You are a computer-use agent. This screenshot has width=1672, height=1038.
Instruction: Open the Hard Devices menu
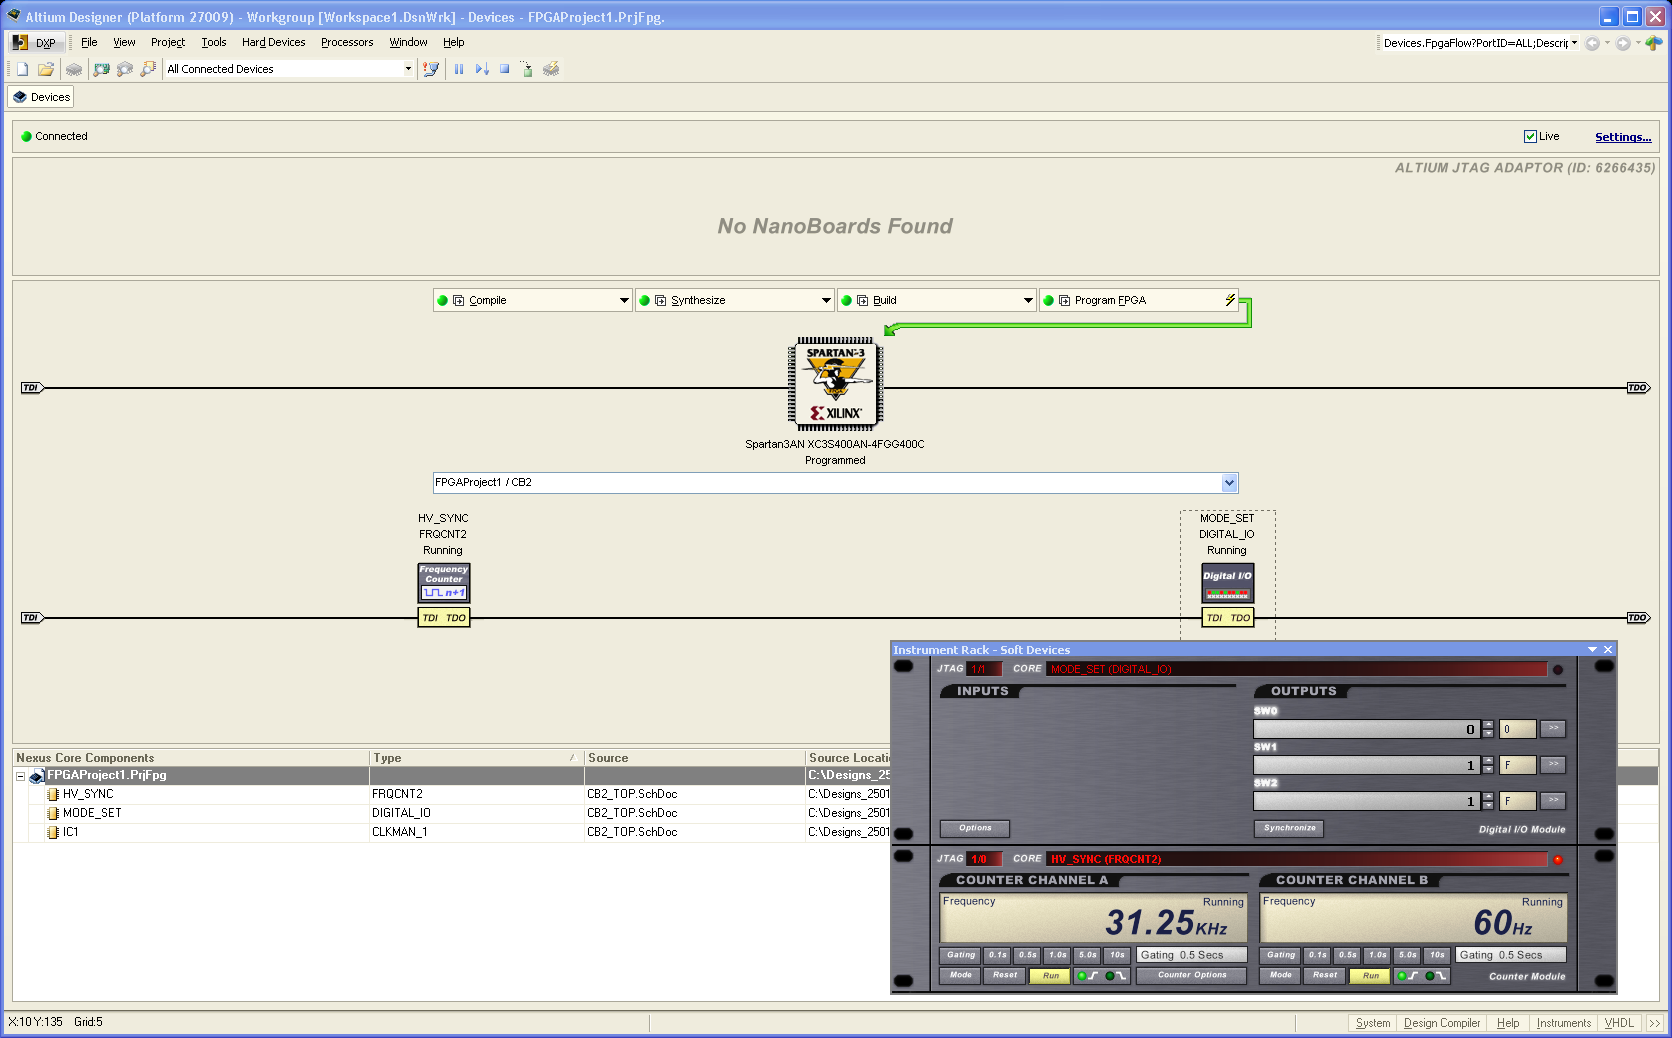coord(273,42)
